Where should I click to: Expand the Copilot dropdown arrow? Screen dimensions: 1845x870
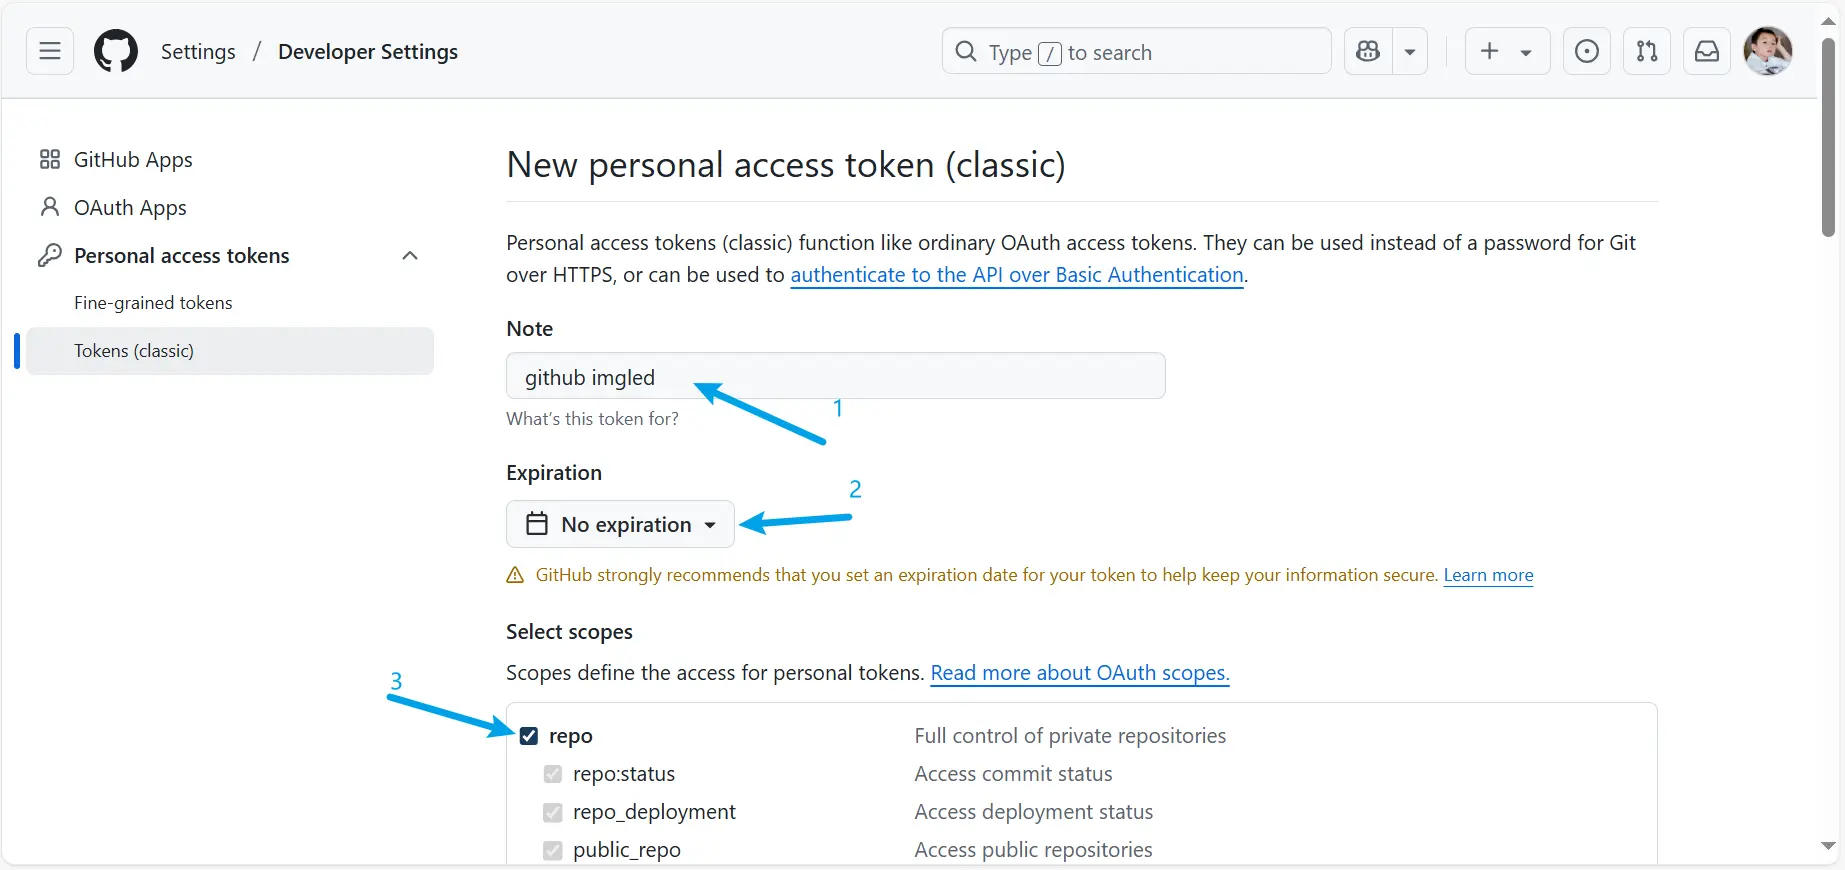click(1410, 51)
